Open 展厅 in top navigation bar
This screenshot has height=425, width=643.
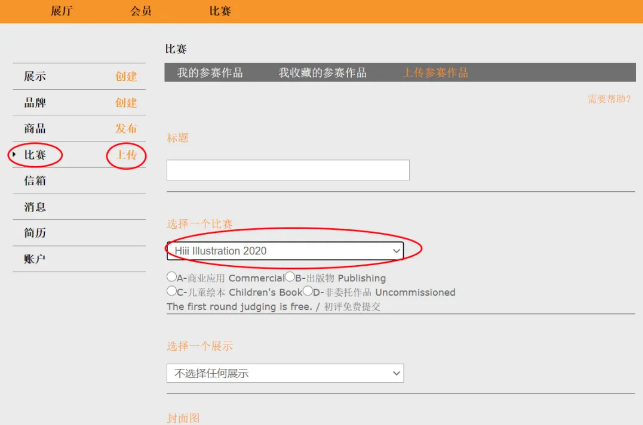(61, 11)
